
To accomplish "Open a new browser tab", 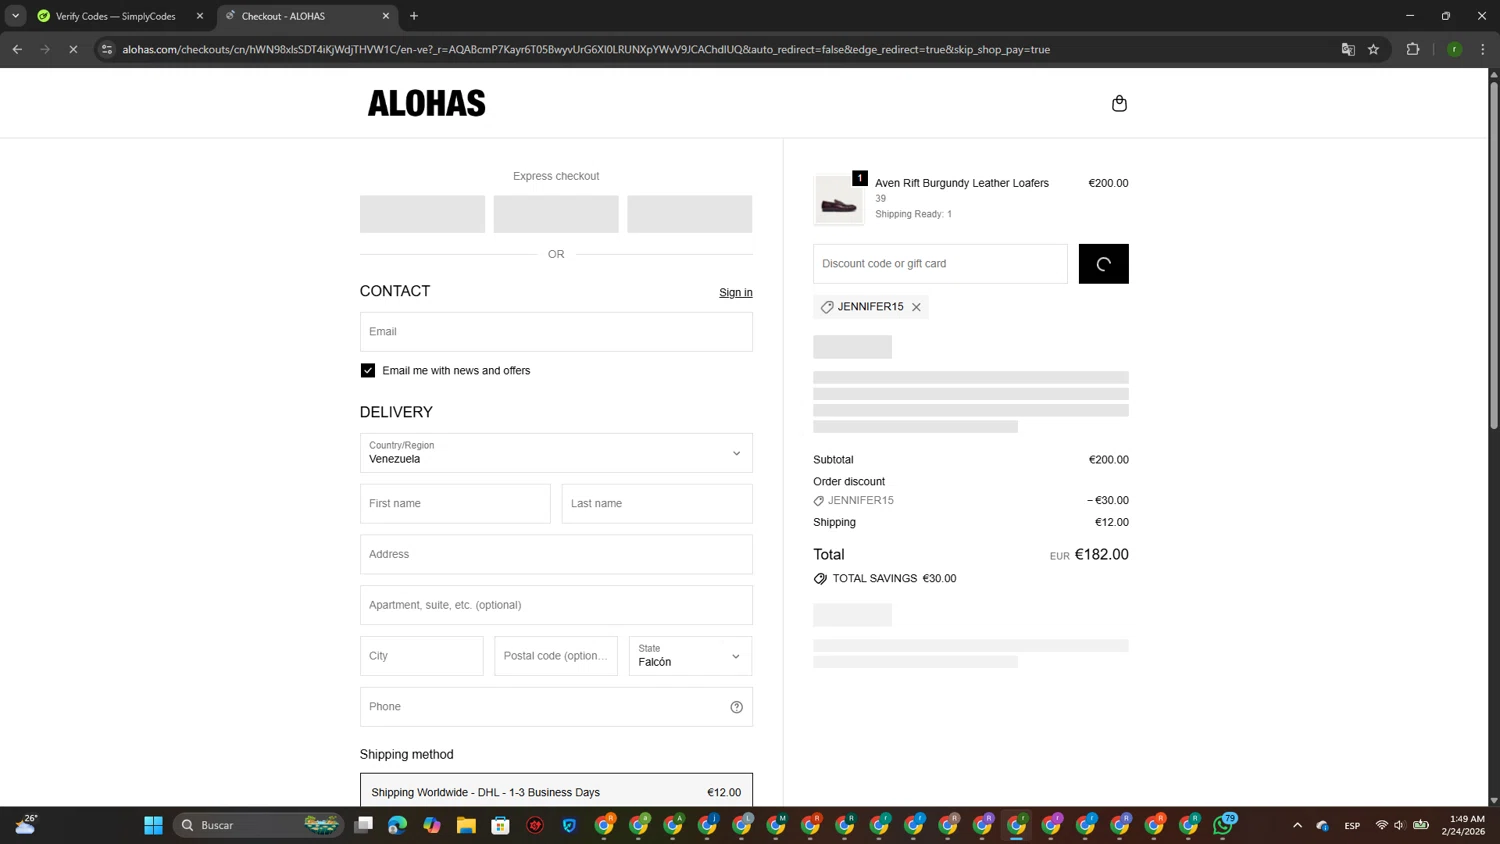I will click(x=414, y=16).
